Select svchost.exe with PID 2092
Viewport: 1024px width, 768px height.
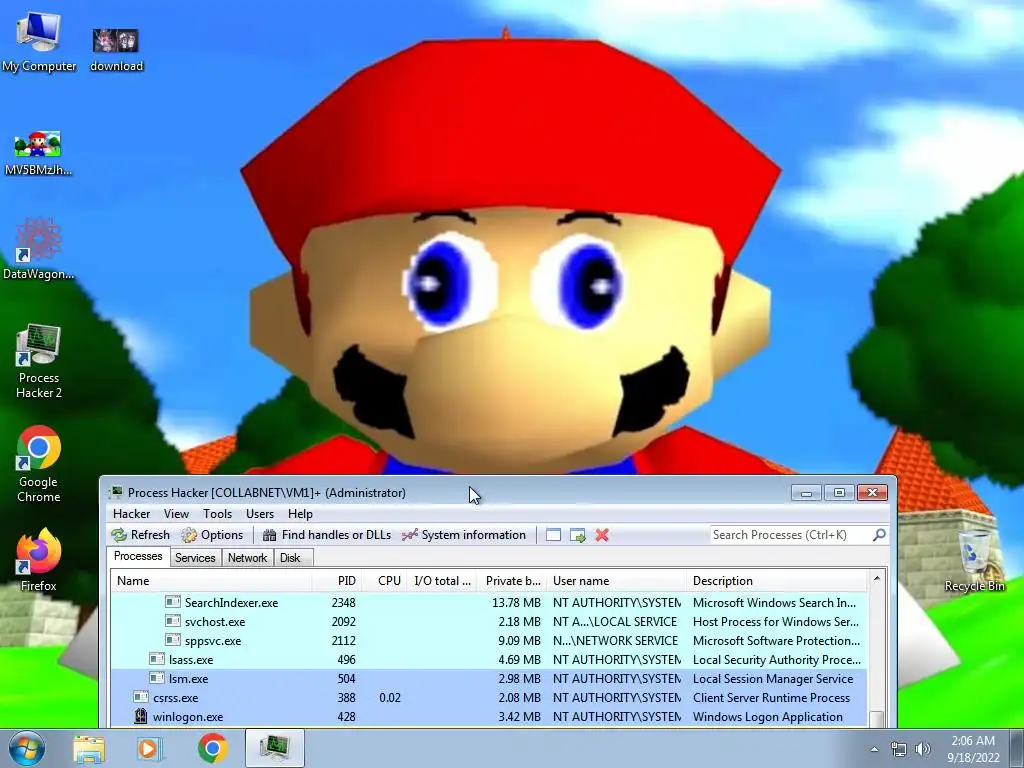click(x=489, y=622)
